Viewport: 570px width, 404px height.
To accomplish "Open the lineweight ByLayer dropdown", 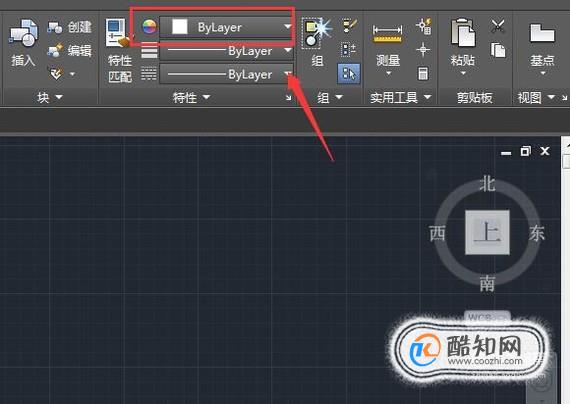I will (x=226, y=51).
